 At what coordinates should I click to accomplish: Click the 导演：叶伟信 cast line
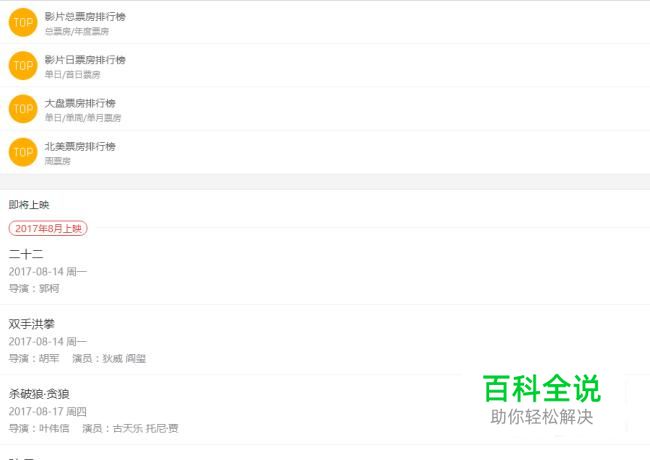(39, 429)
